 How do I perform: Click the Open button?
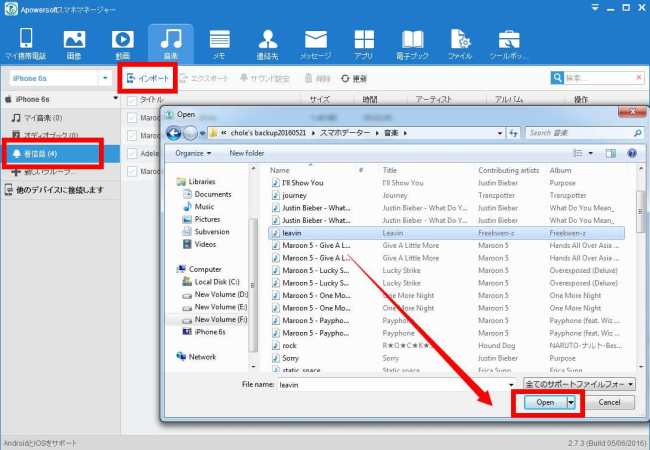[x=545, y=402]
